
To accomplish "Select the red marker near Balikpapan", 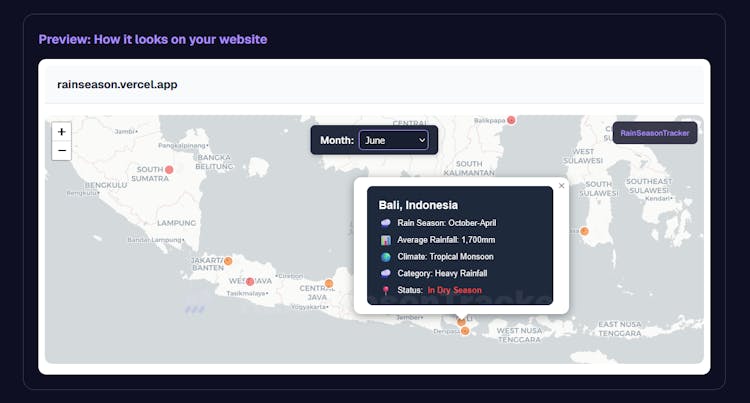I will point(511,120).
